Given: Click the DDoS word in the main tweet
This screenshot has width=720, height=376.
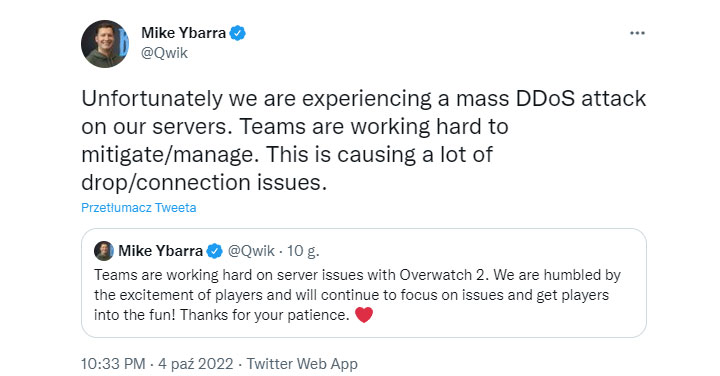Looking at the screenshot, I should click(546, 99).
